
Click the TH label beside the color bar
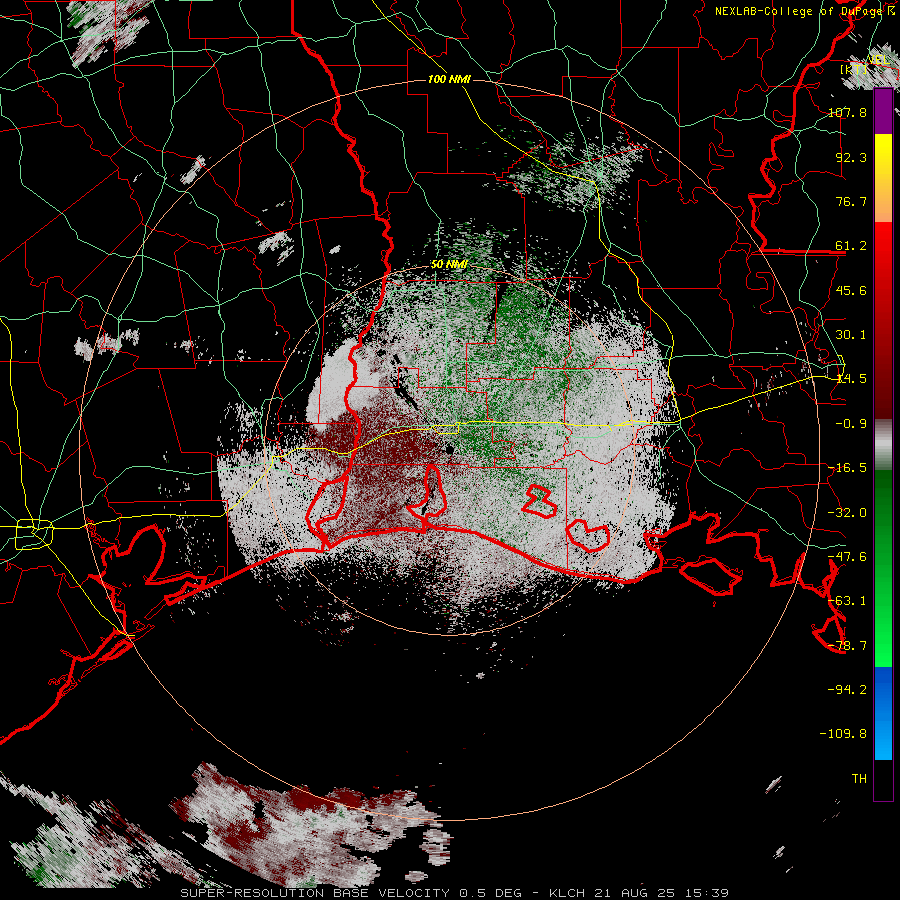(x=859, y=779)
